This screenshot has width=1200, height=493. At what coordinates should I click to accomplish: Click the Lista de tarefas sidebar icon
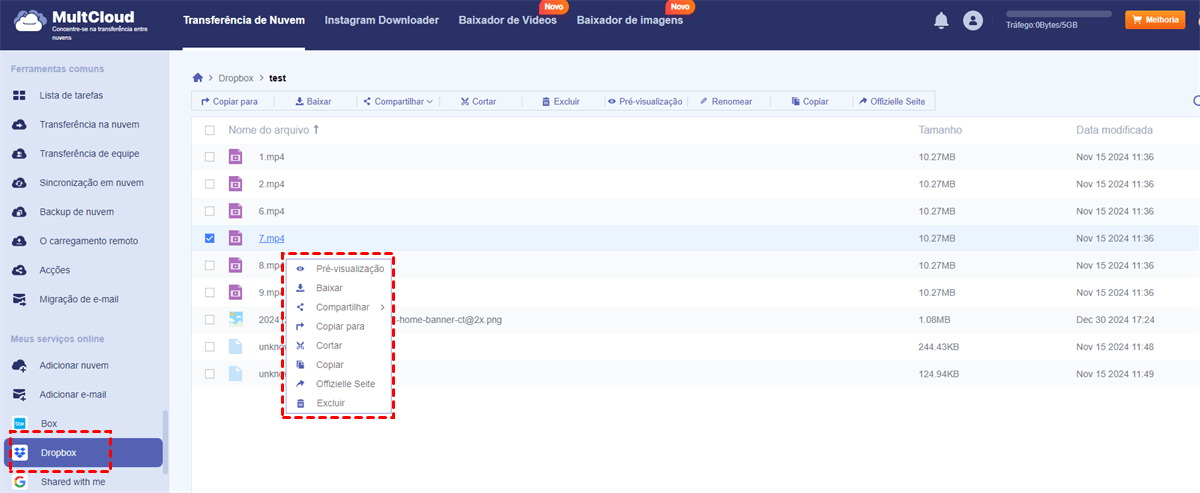coord(19,95)
